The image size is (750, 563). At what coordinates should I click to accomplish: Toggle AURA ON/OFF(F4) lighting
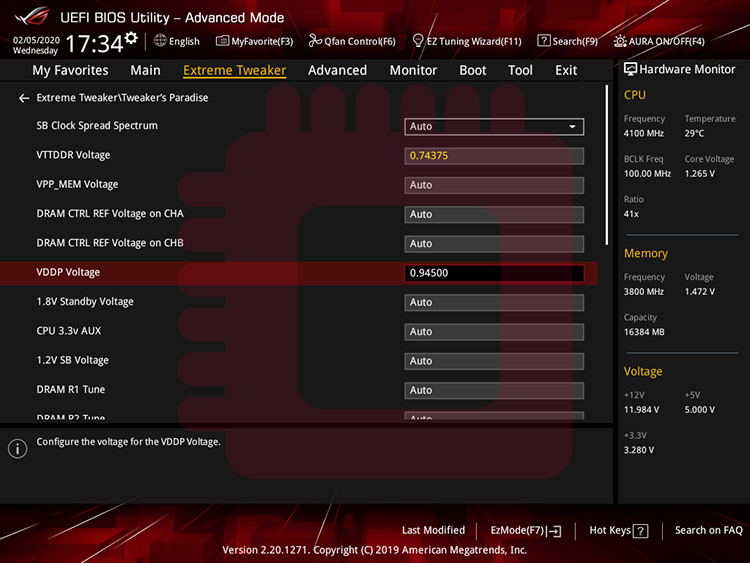tap(659, 41)
